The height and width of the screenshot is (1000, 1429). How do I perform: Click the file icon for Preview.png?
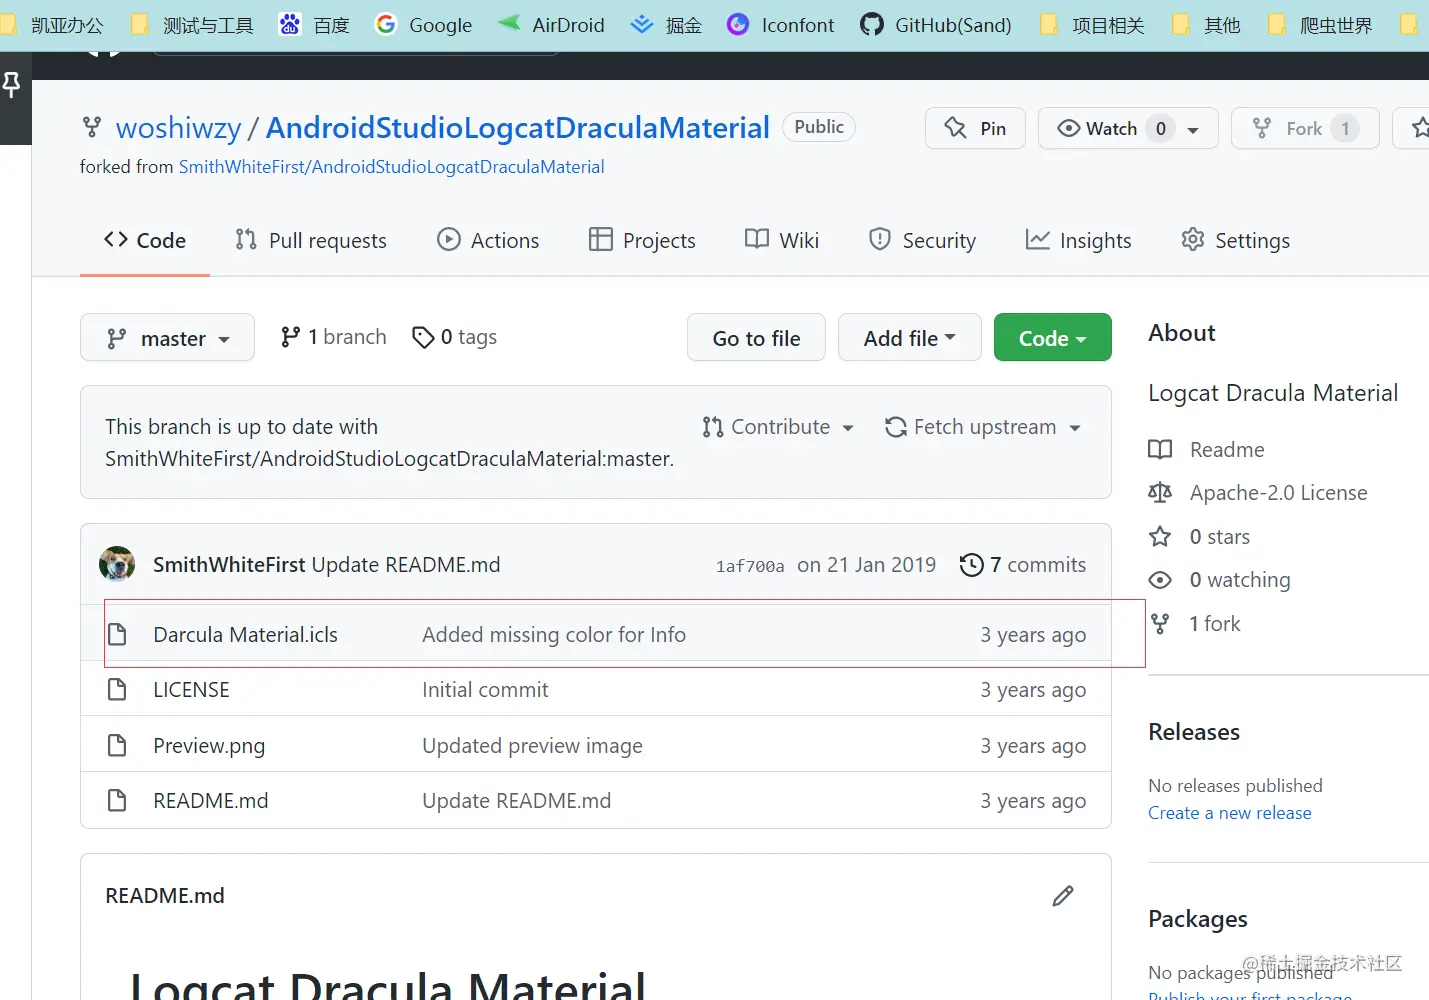click(x=117, y=745)
